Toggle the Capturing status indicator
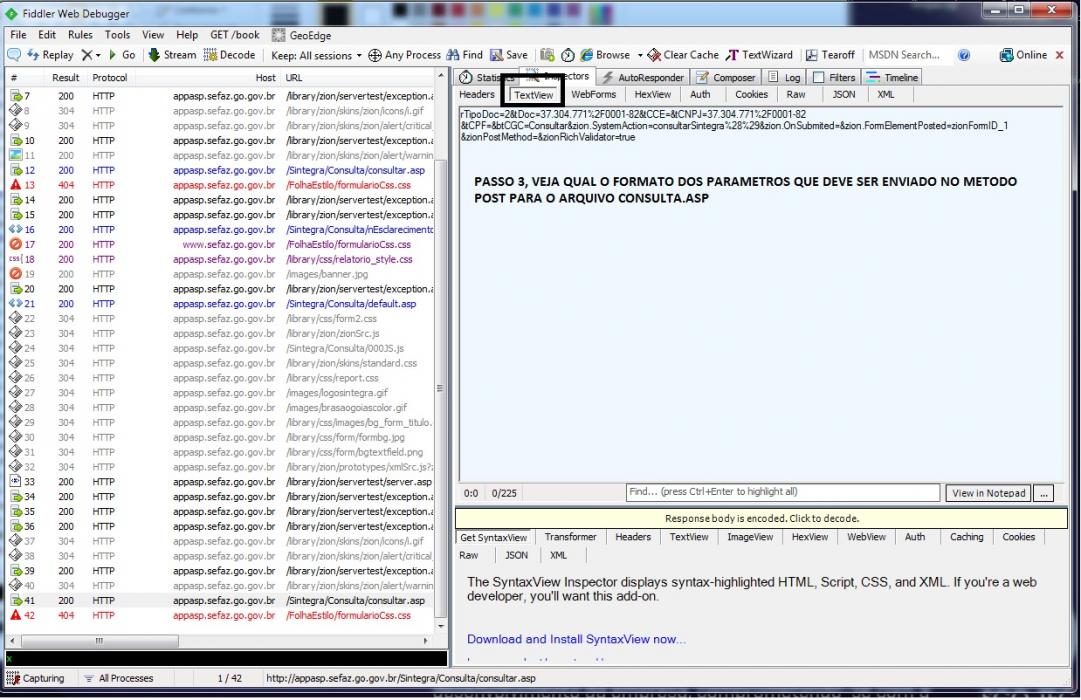The image size is (1081, 700). pyautogui.click(x=36, y=678)
